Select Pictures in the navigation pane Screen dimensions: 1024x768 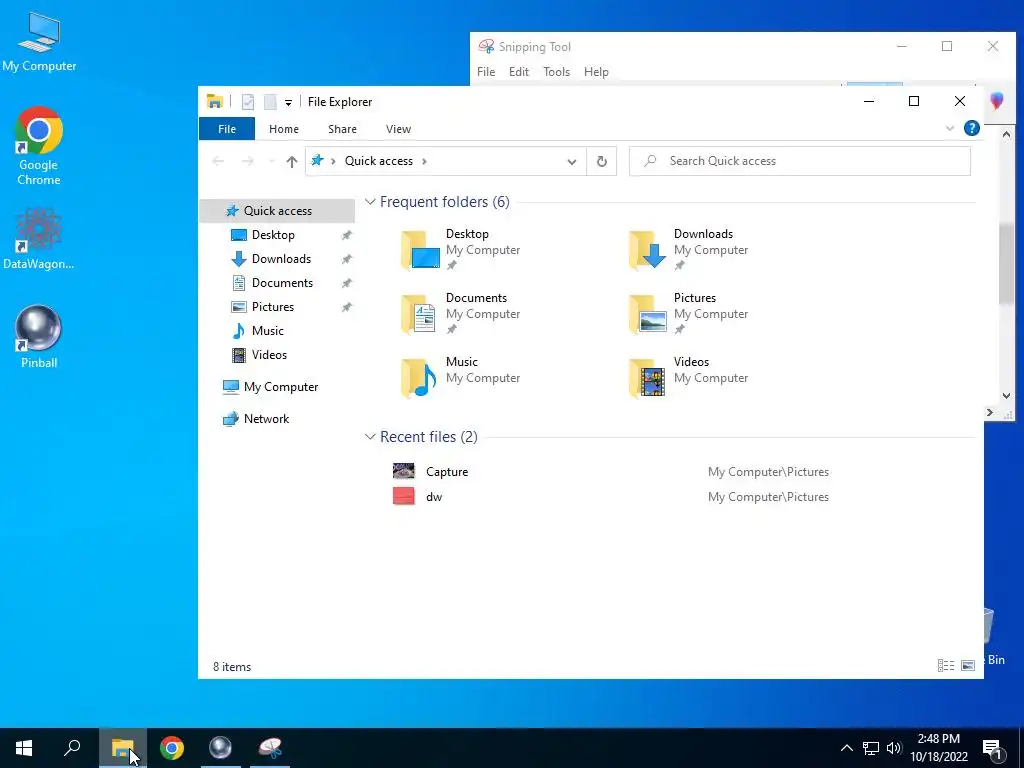(272, 307)
